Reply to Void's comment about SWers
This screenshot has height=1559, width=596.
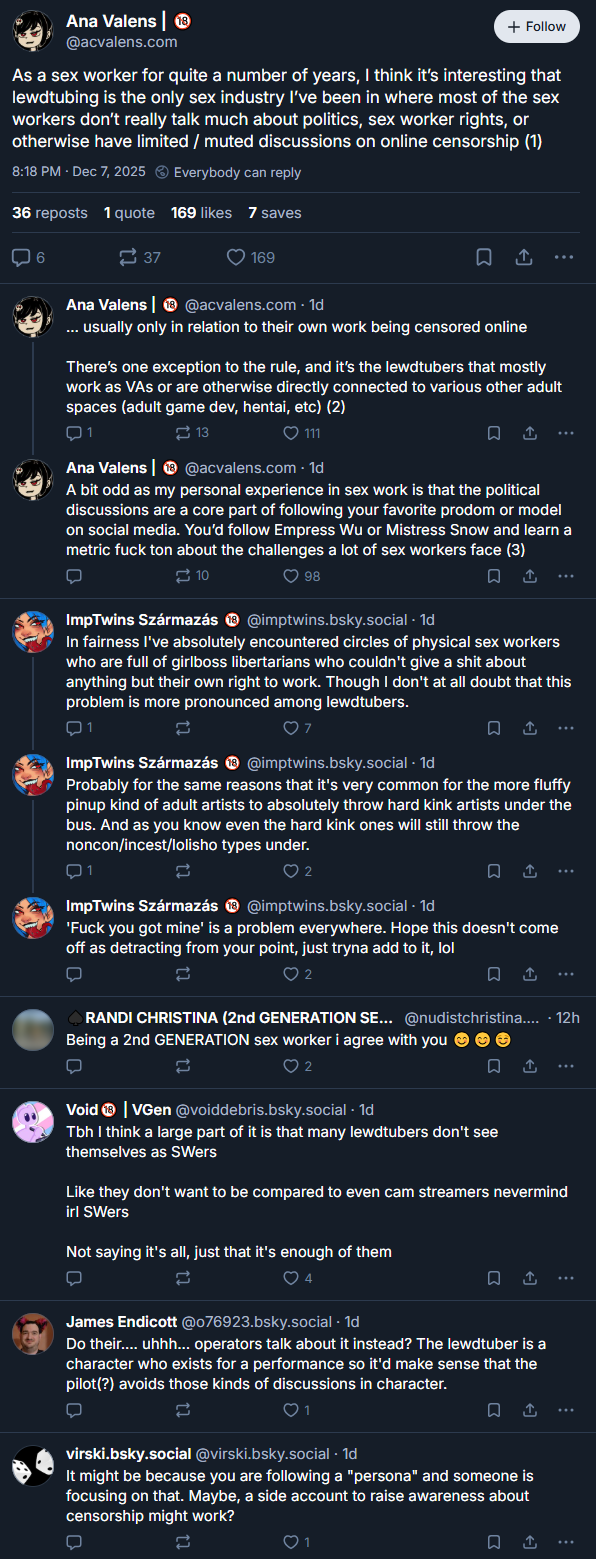click(x=73, y=1278)
